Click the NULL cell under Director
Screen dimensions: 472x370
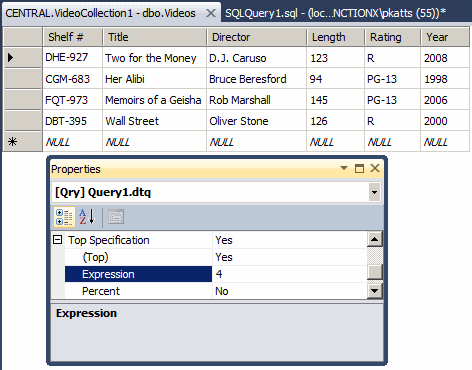256,142
